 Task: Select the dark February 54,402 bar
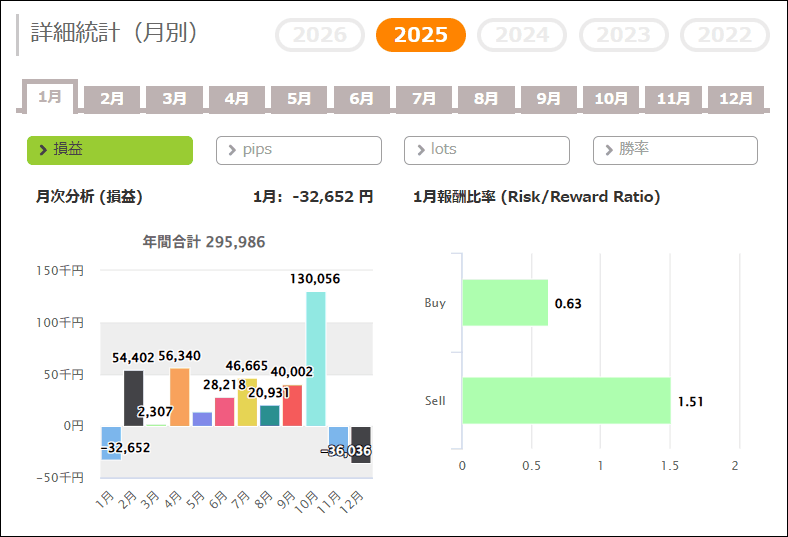[x=134, y=398]
